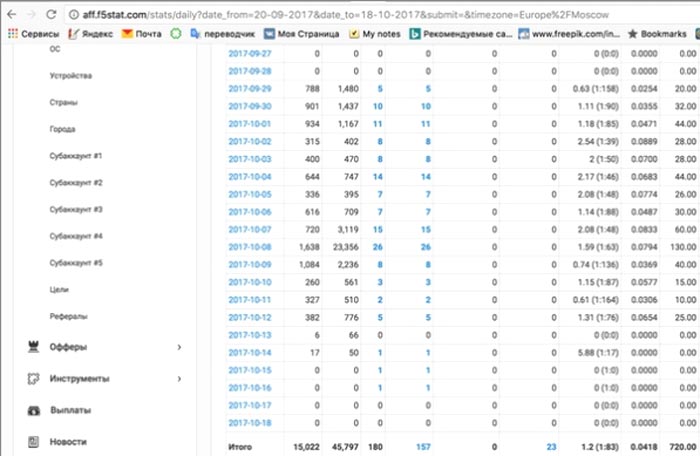Open the 2017-09-28 date link

click(x=250, y=71)
